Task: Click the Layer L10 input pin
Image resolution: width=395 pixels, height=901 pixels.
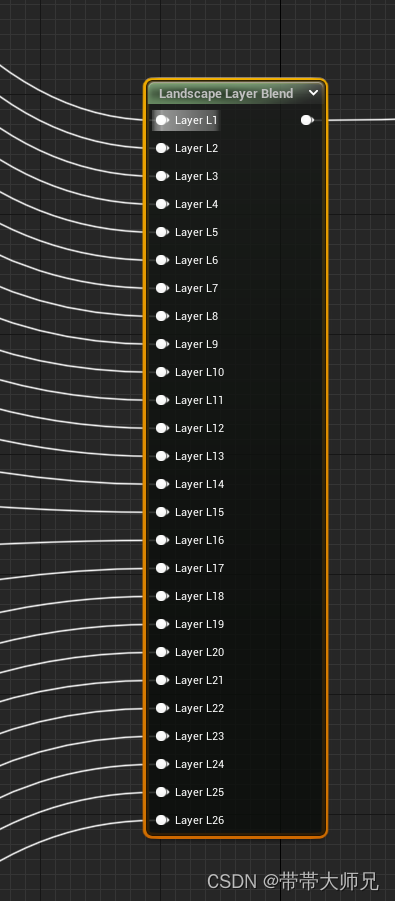Action: pos(162,372)
